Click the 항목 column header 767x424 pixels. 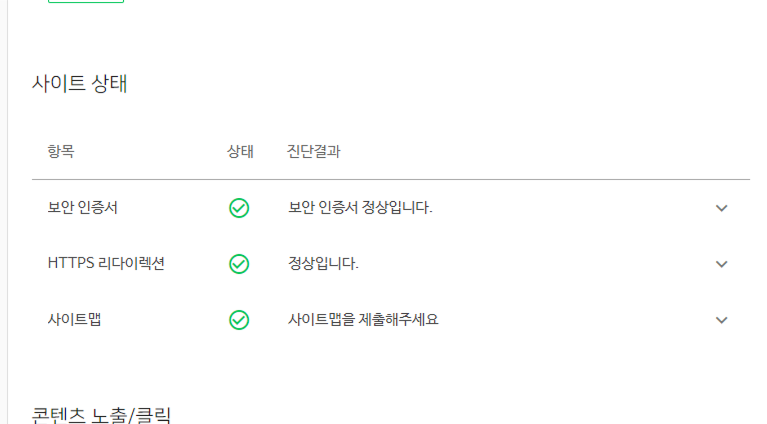61,151
